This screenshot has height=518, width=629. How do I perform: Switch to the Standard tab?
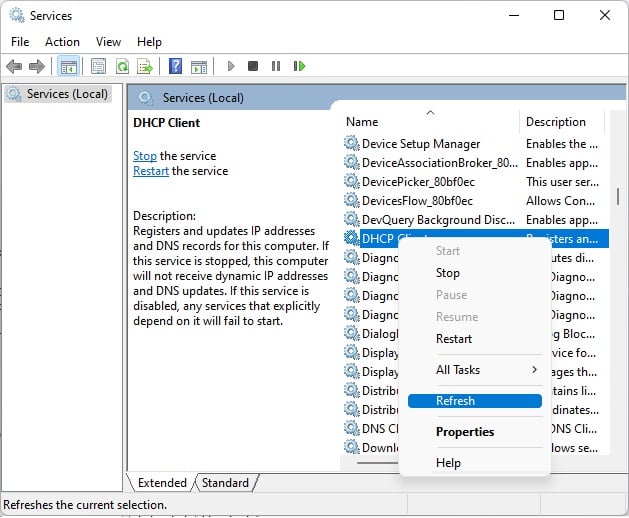point(225,483)
